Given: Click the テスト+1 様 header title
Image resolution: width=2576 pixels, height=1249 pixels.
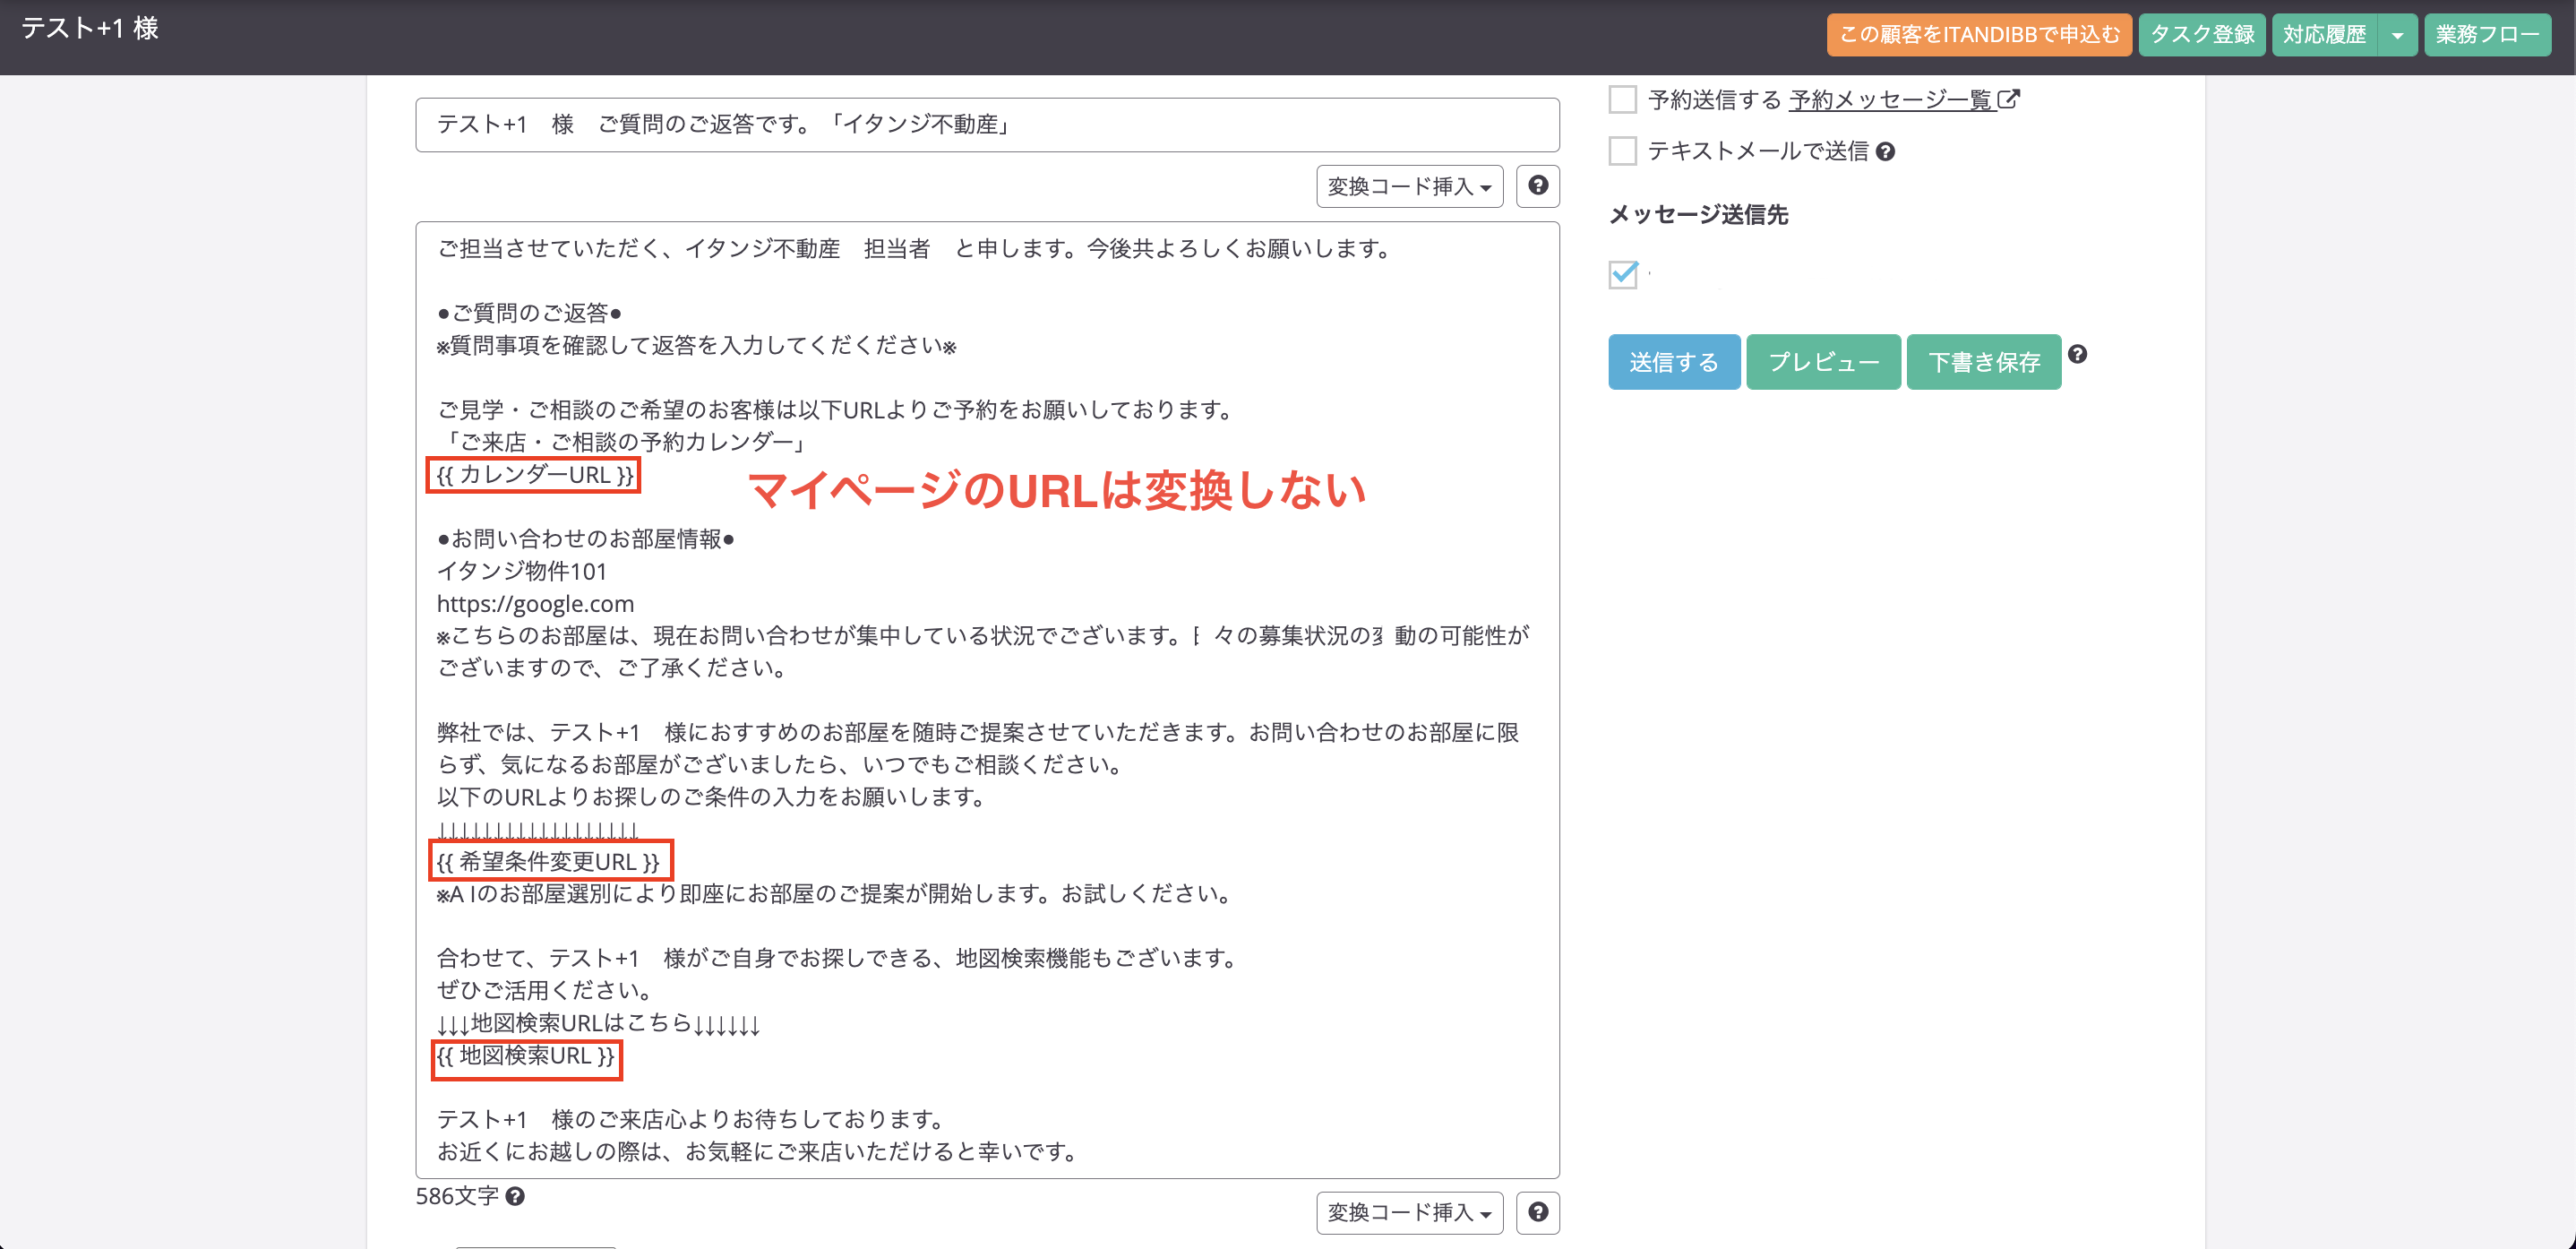Looking at the screenshot, I should [90, 28].
